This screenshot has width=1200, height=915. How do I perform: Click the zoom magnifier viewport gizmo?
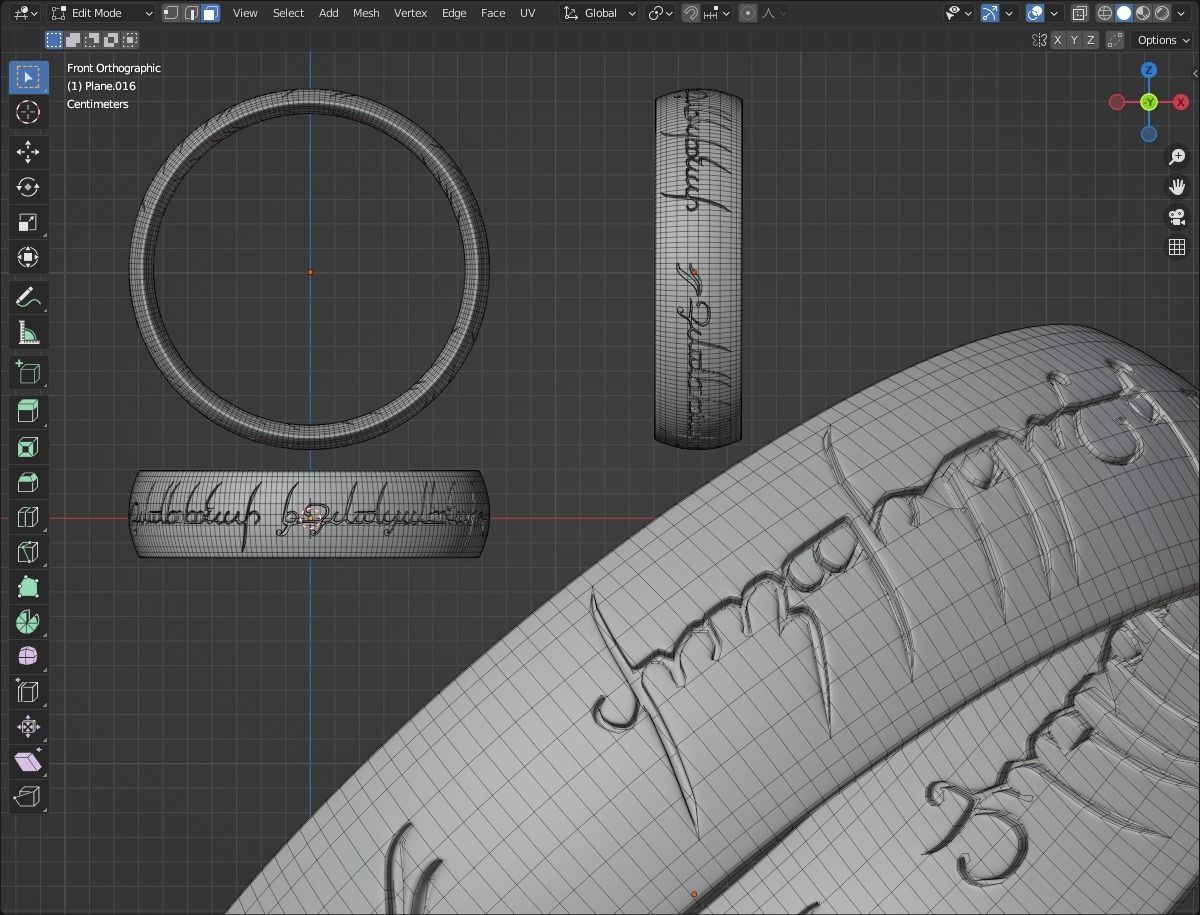pos(1177,157)
